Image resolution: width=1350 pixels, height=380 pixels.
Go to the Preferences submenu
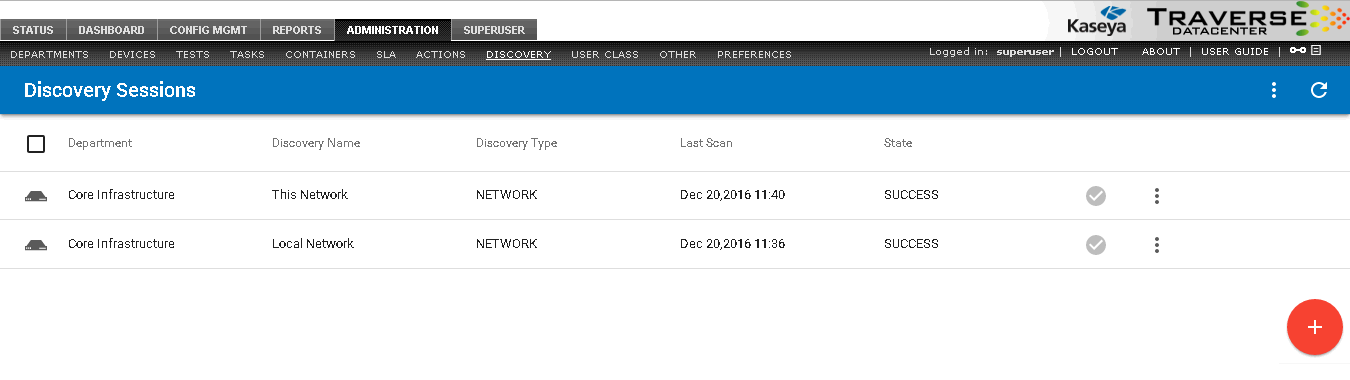[x=754, y=55]
